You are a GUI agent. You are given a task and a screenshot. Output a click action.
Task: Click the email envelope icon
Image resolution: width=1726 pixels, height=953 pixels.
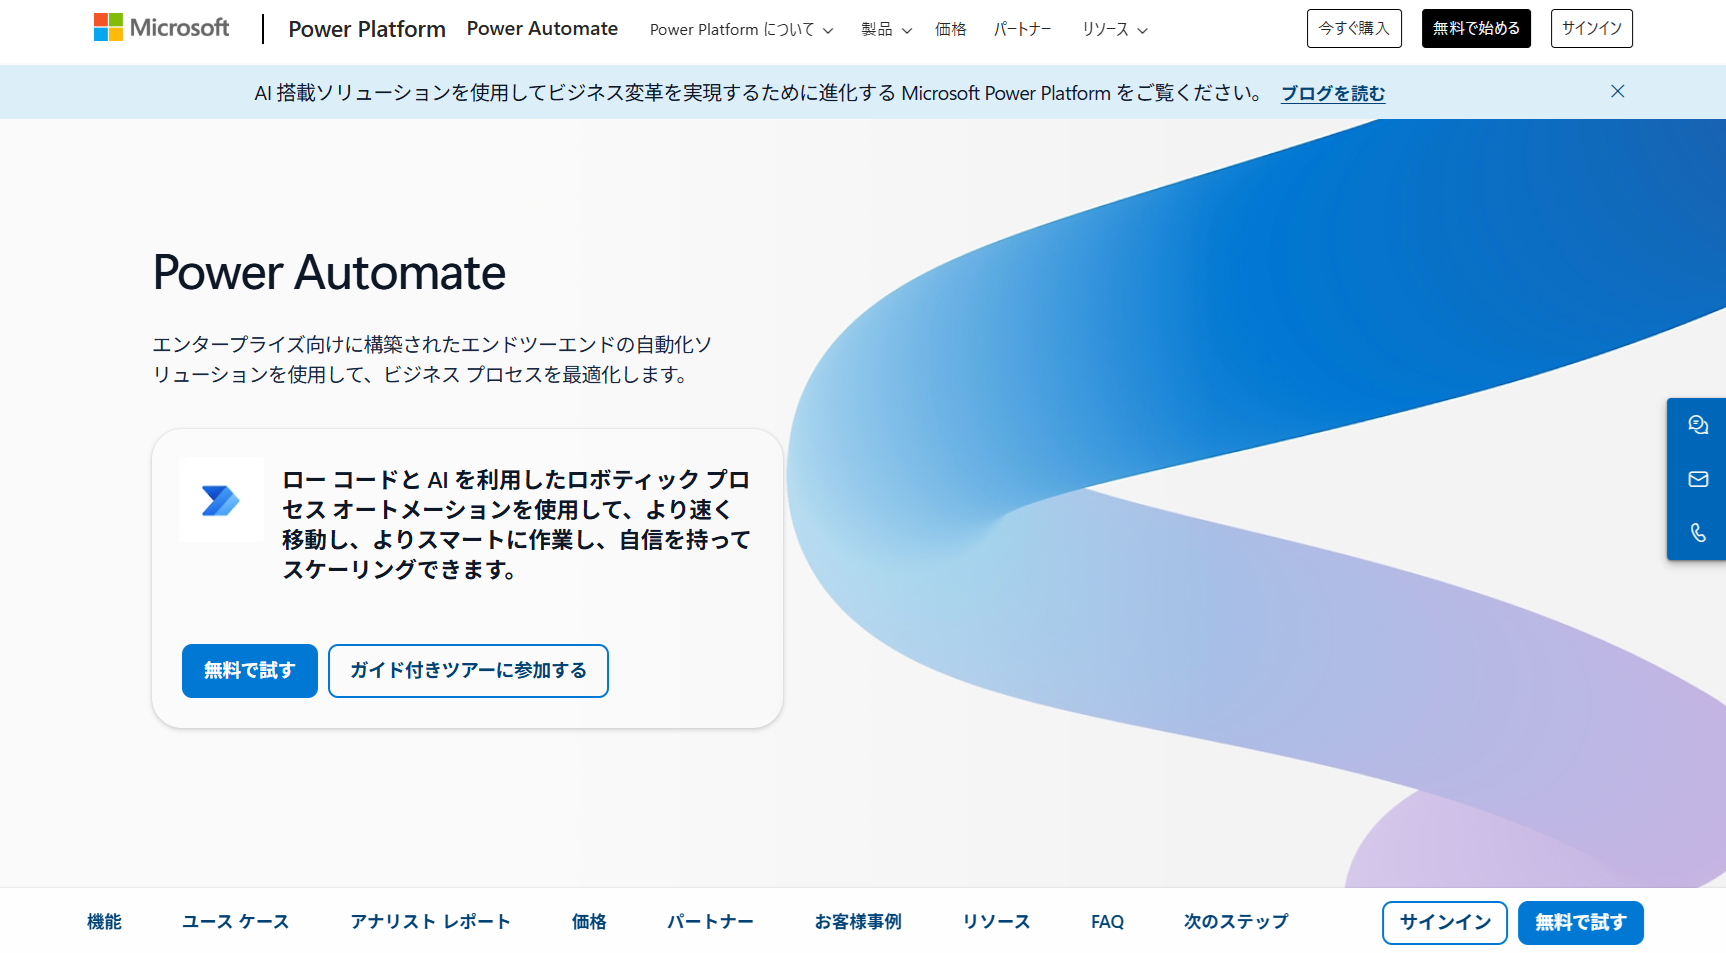point(1697,479)
